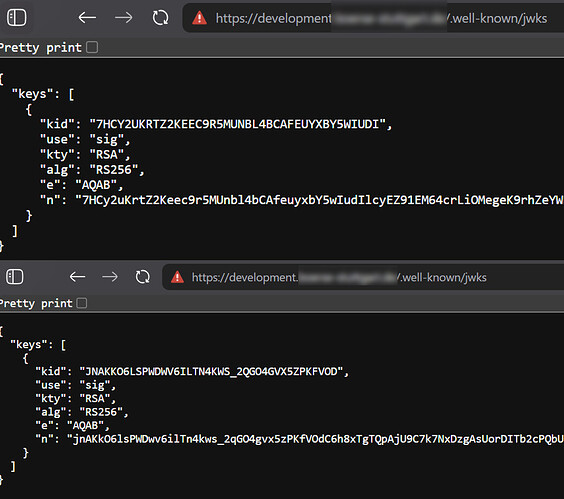
Task: Click the kid value starting 7HCY2UKRTZ2
Action: point(237,124)
